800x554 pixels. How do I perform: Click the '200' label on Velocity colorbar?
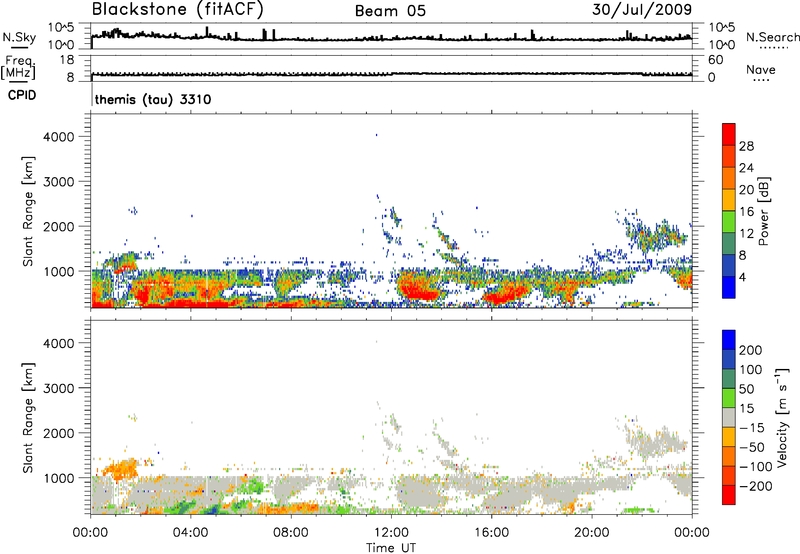[751, 350]
